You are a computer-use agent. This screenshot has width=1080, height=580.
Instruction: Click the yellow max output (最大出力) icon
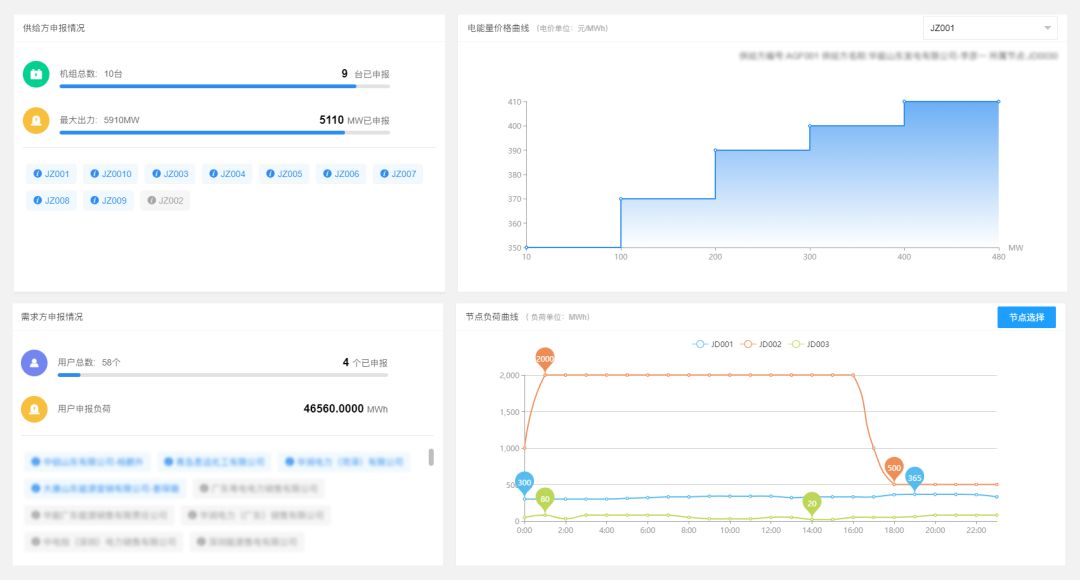(x=36, y=120)
